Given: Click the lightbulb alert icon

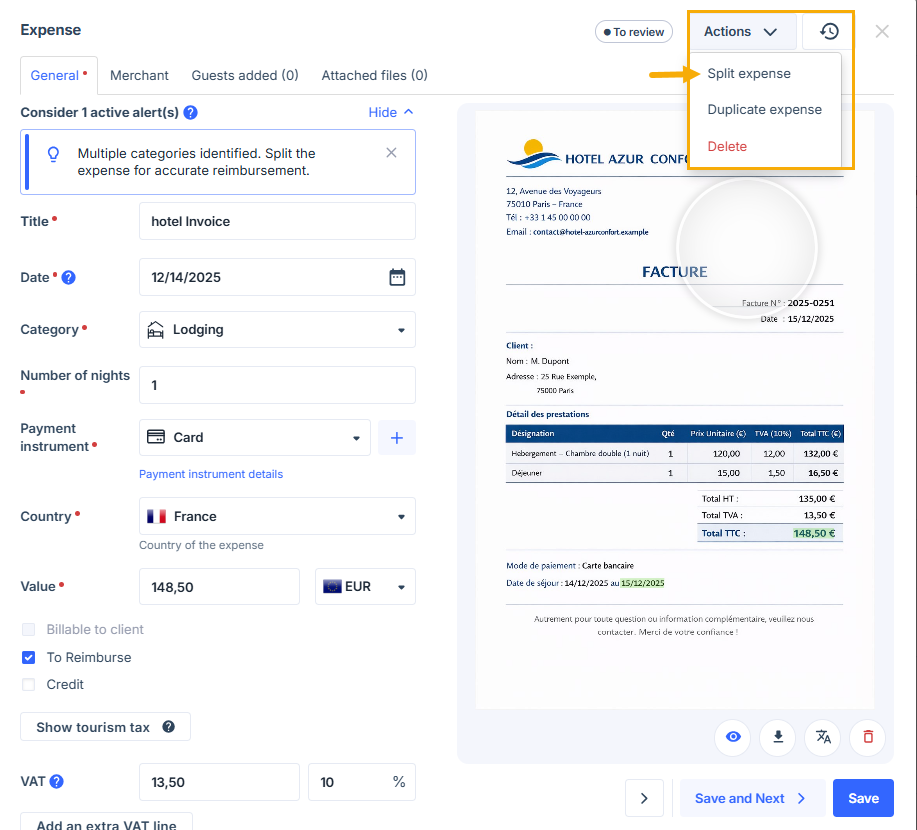Looking at the screenshot, I should 53,154.
